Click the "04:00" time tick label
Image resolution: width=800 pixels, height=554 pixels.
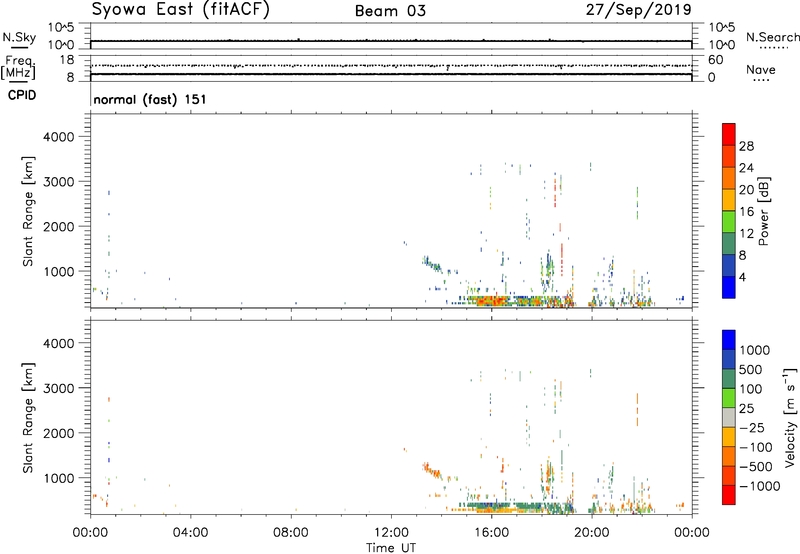tap(191, 533)
